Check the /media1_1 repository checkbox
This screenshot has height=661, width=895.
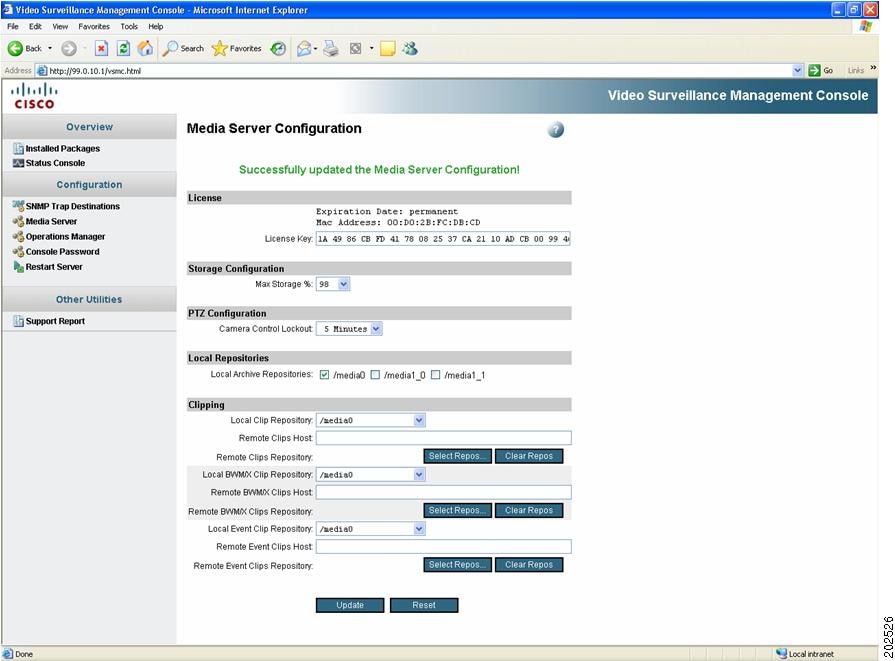tap(436, 374)
